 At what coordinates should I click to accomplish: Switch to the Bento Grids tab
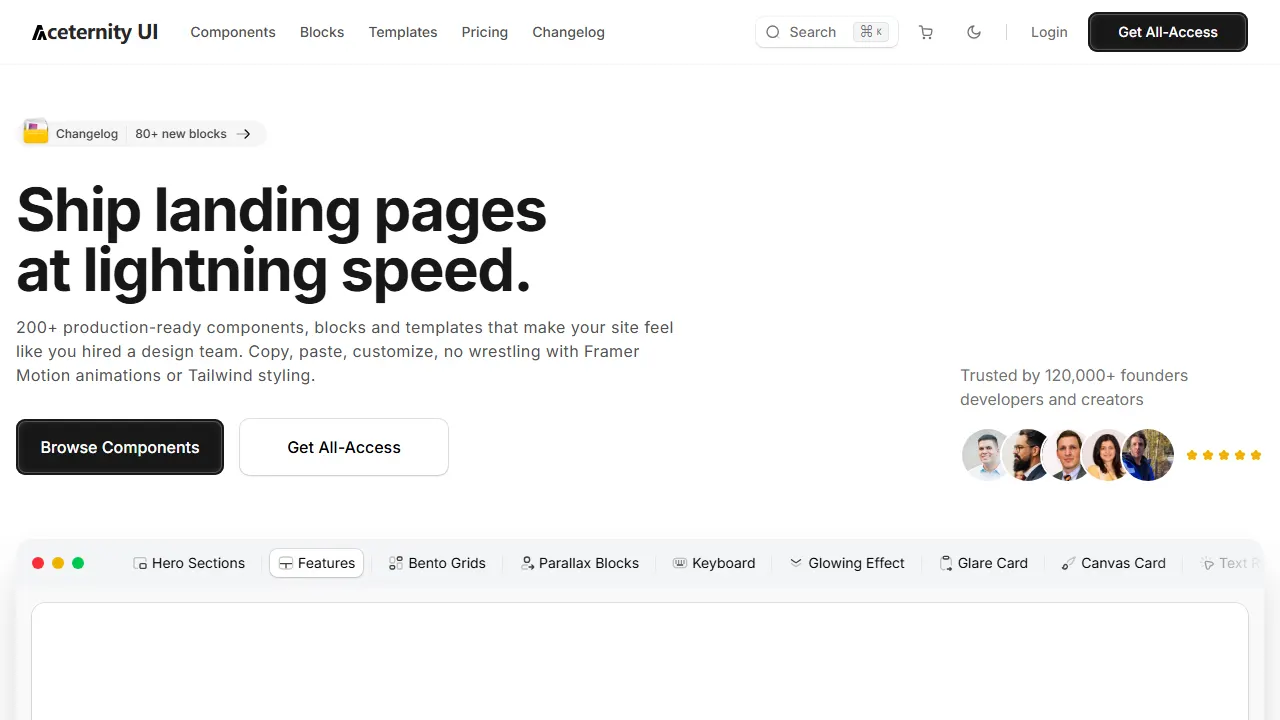tap(437, 563)
